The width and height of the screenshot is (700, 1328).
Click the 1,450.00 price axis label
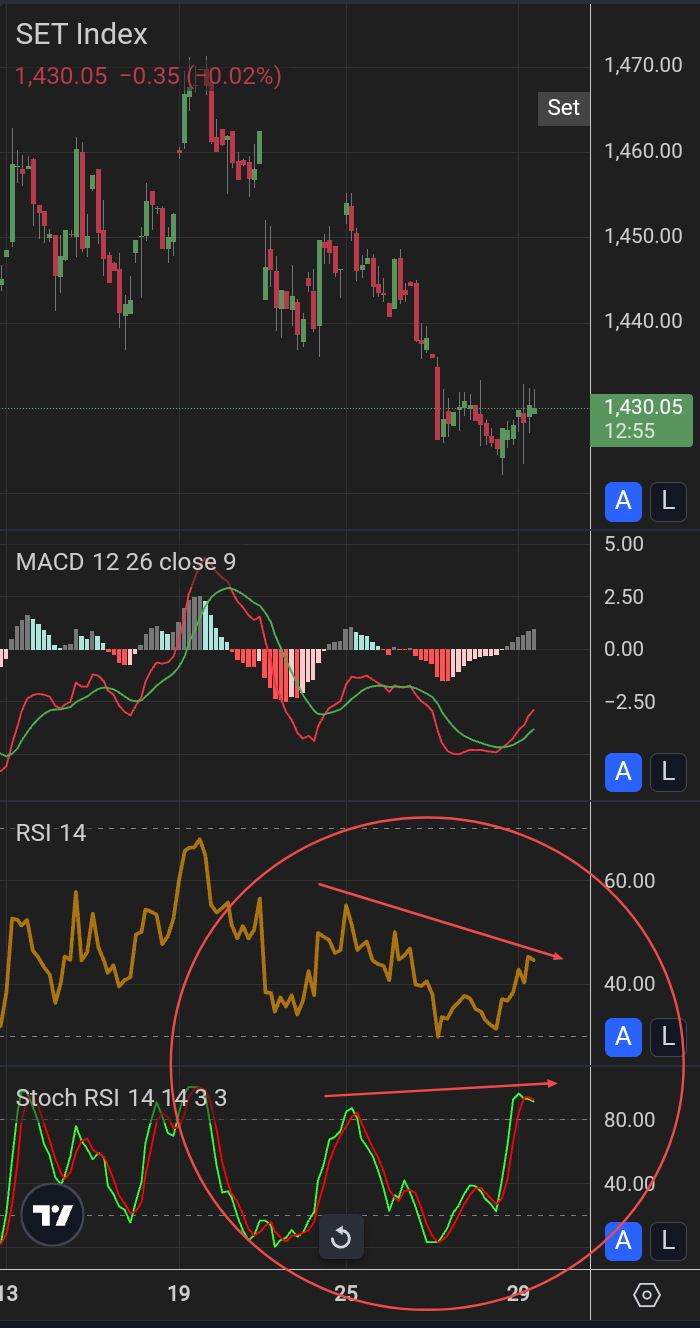(x=643, y=236)
